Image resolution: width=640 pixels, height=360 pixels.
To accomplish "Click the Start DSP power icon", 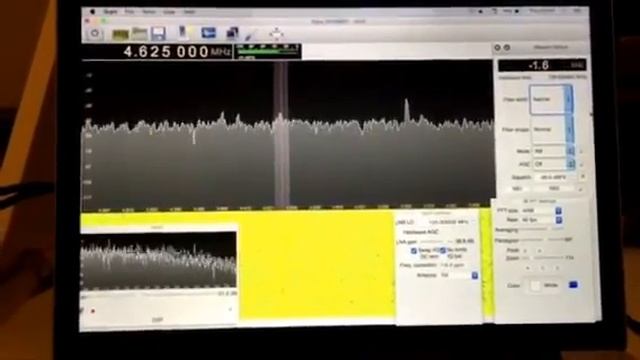I will pyautogui.click(x=95, y=33).
